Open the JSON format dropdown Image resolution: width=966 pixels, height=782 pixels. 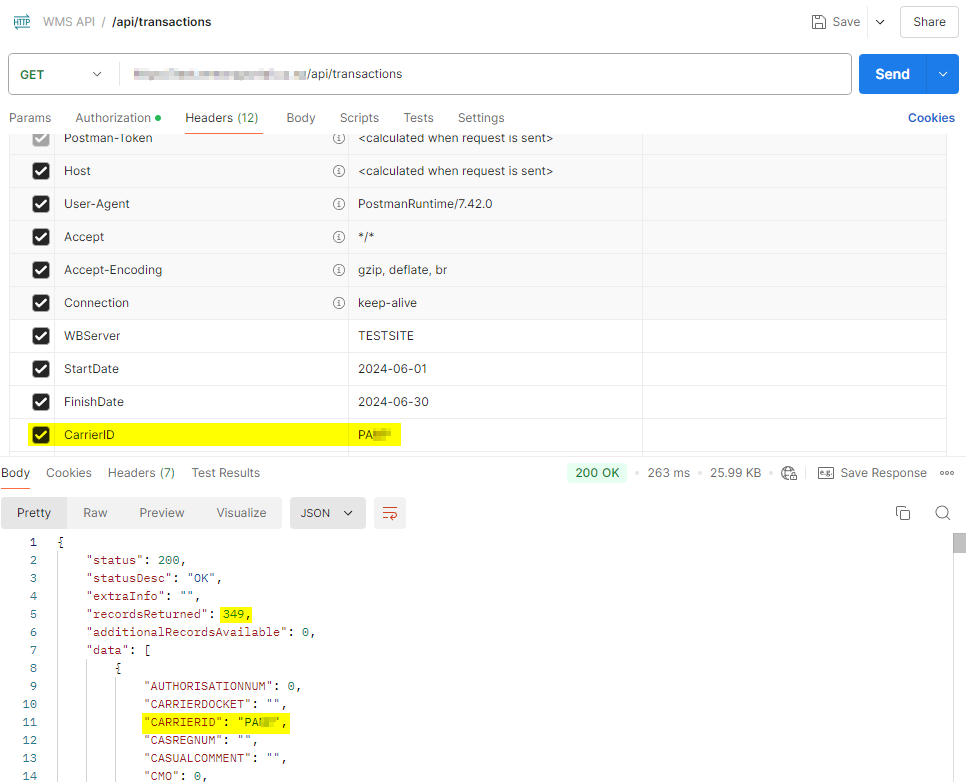pos(327,513)
